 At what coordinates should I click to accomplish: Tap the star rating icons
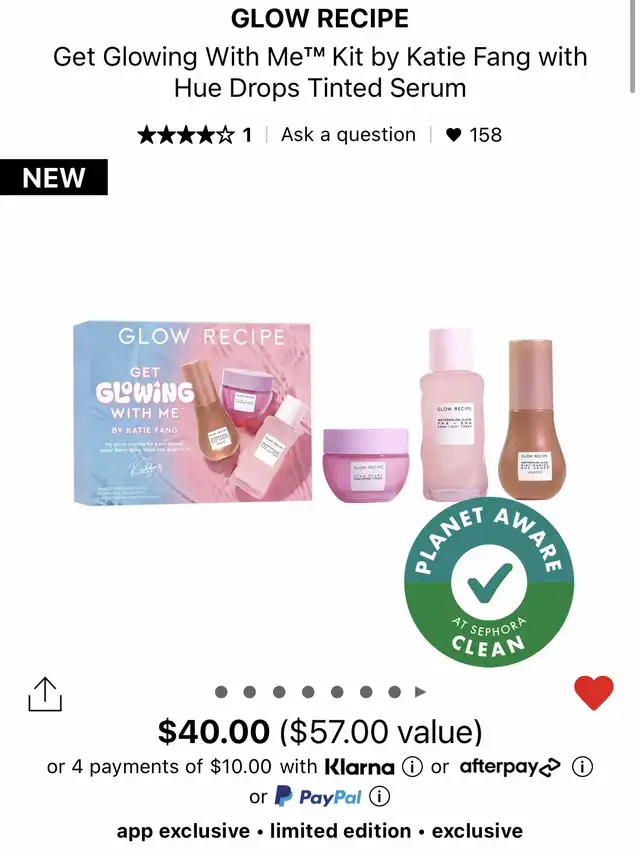point(186,134)
